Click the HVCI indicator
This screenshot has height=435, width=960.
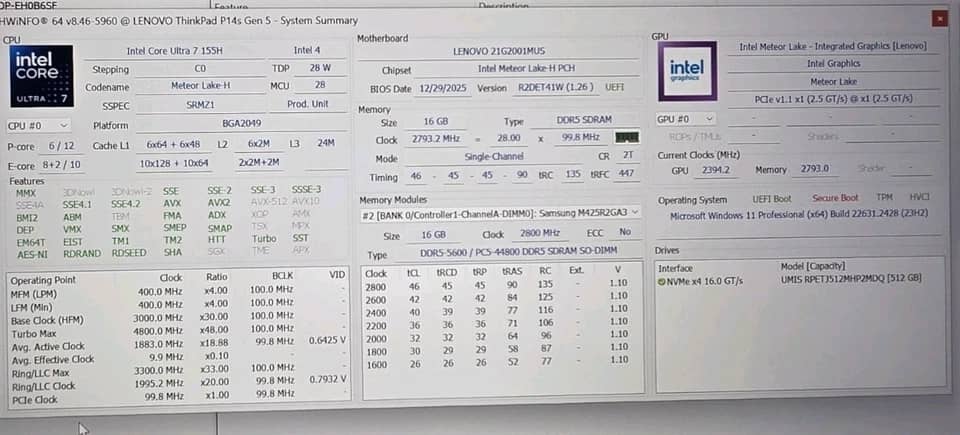pos(919,197)
